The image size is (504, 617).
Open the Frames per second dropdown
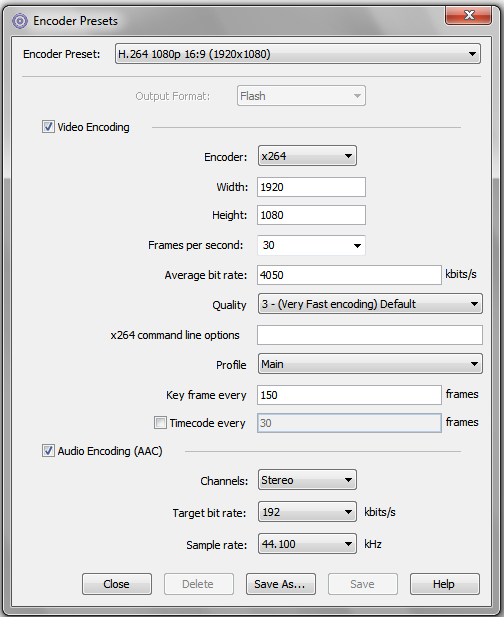tap(311, 245)
